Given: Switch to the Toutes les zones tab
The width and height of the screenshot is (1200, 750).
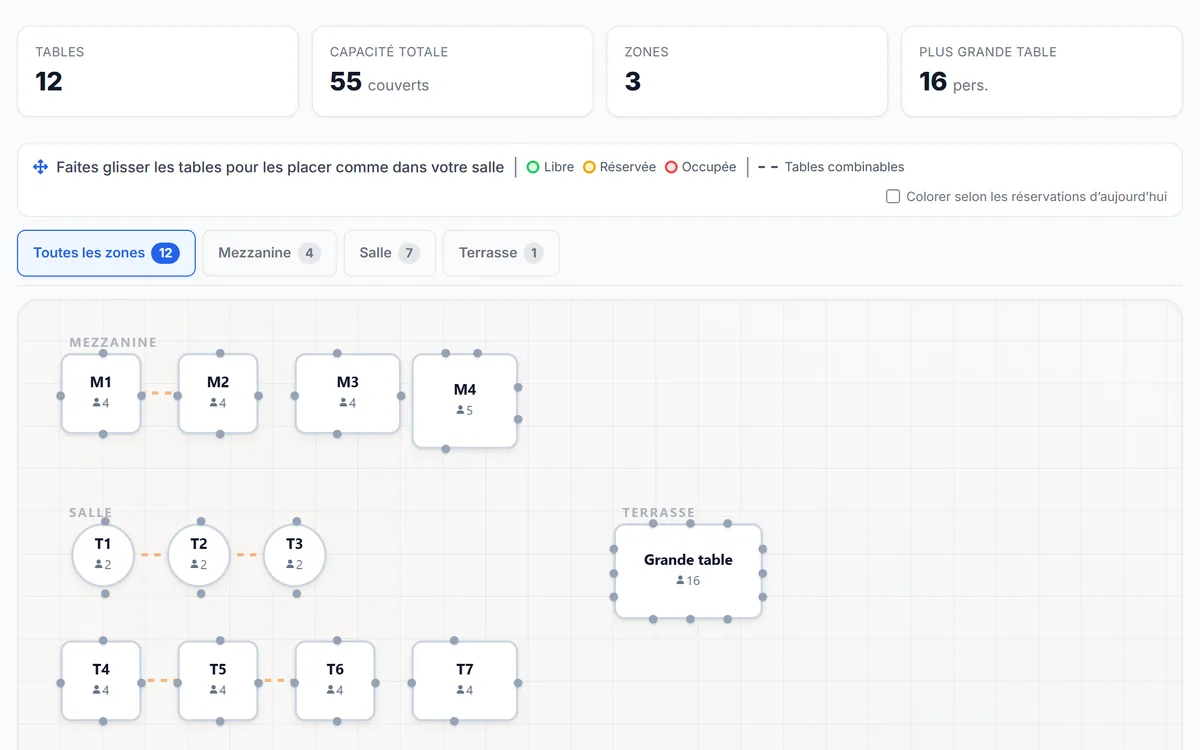Looking at the screenshot, I should [106, 253].
